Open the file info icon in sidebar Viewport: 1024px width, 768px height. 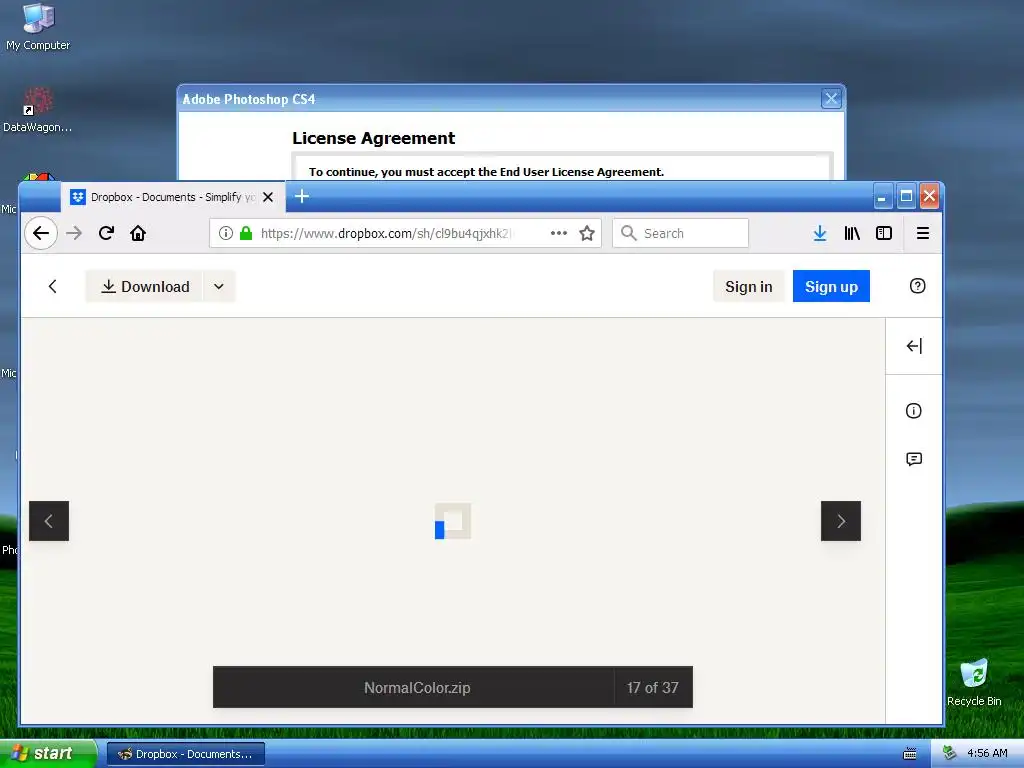tap(914, 411)
